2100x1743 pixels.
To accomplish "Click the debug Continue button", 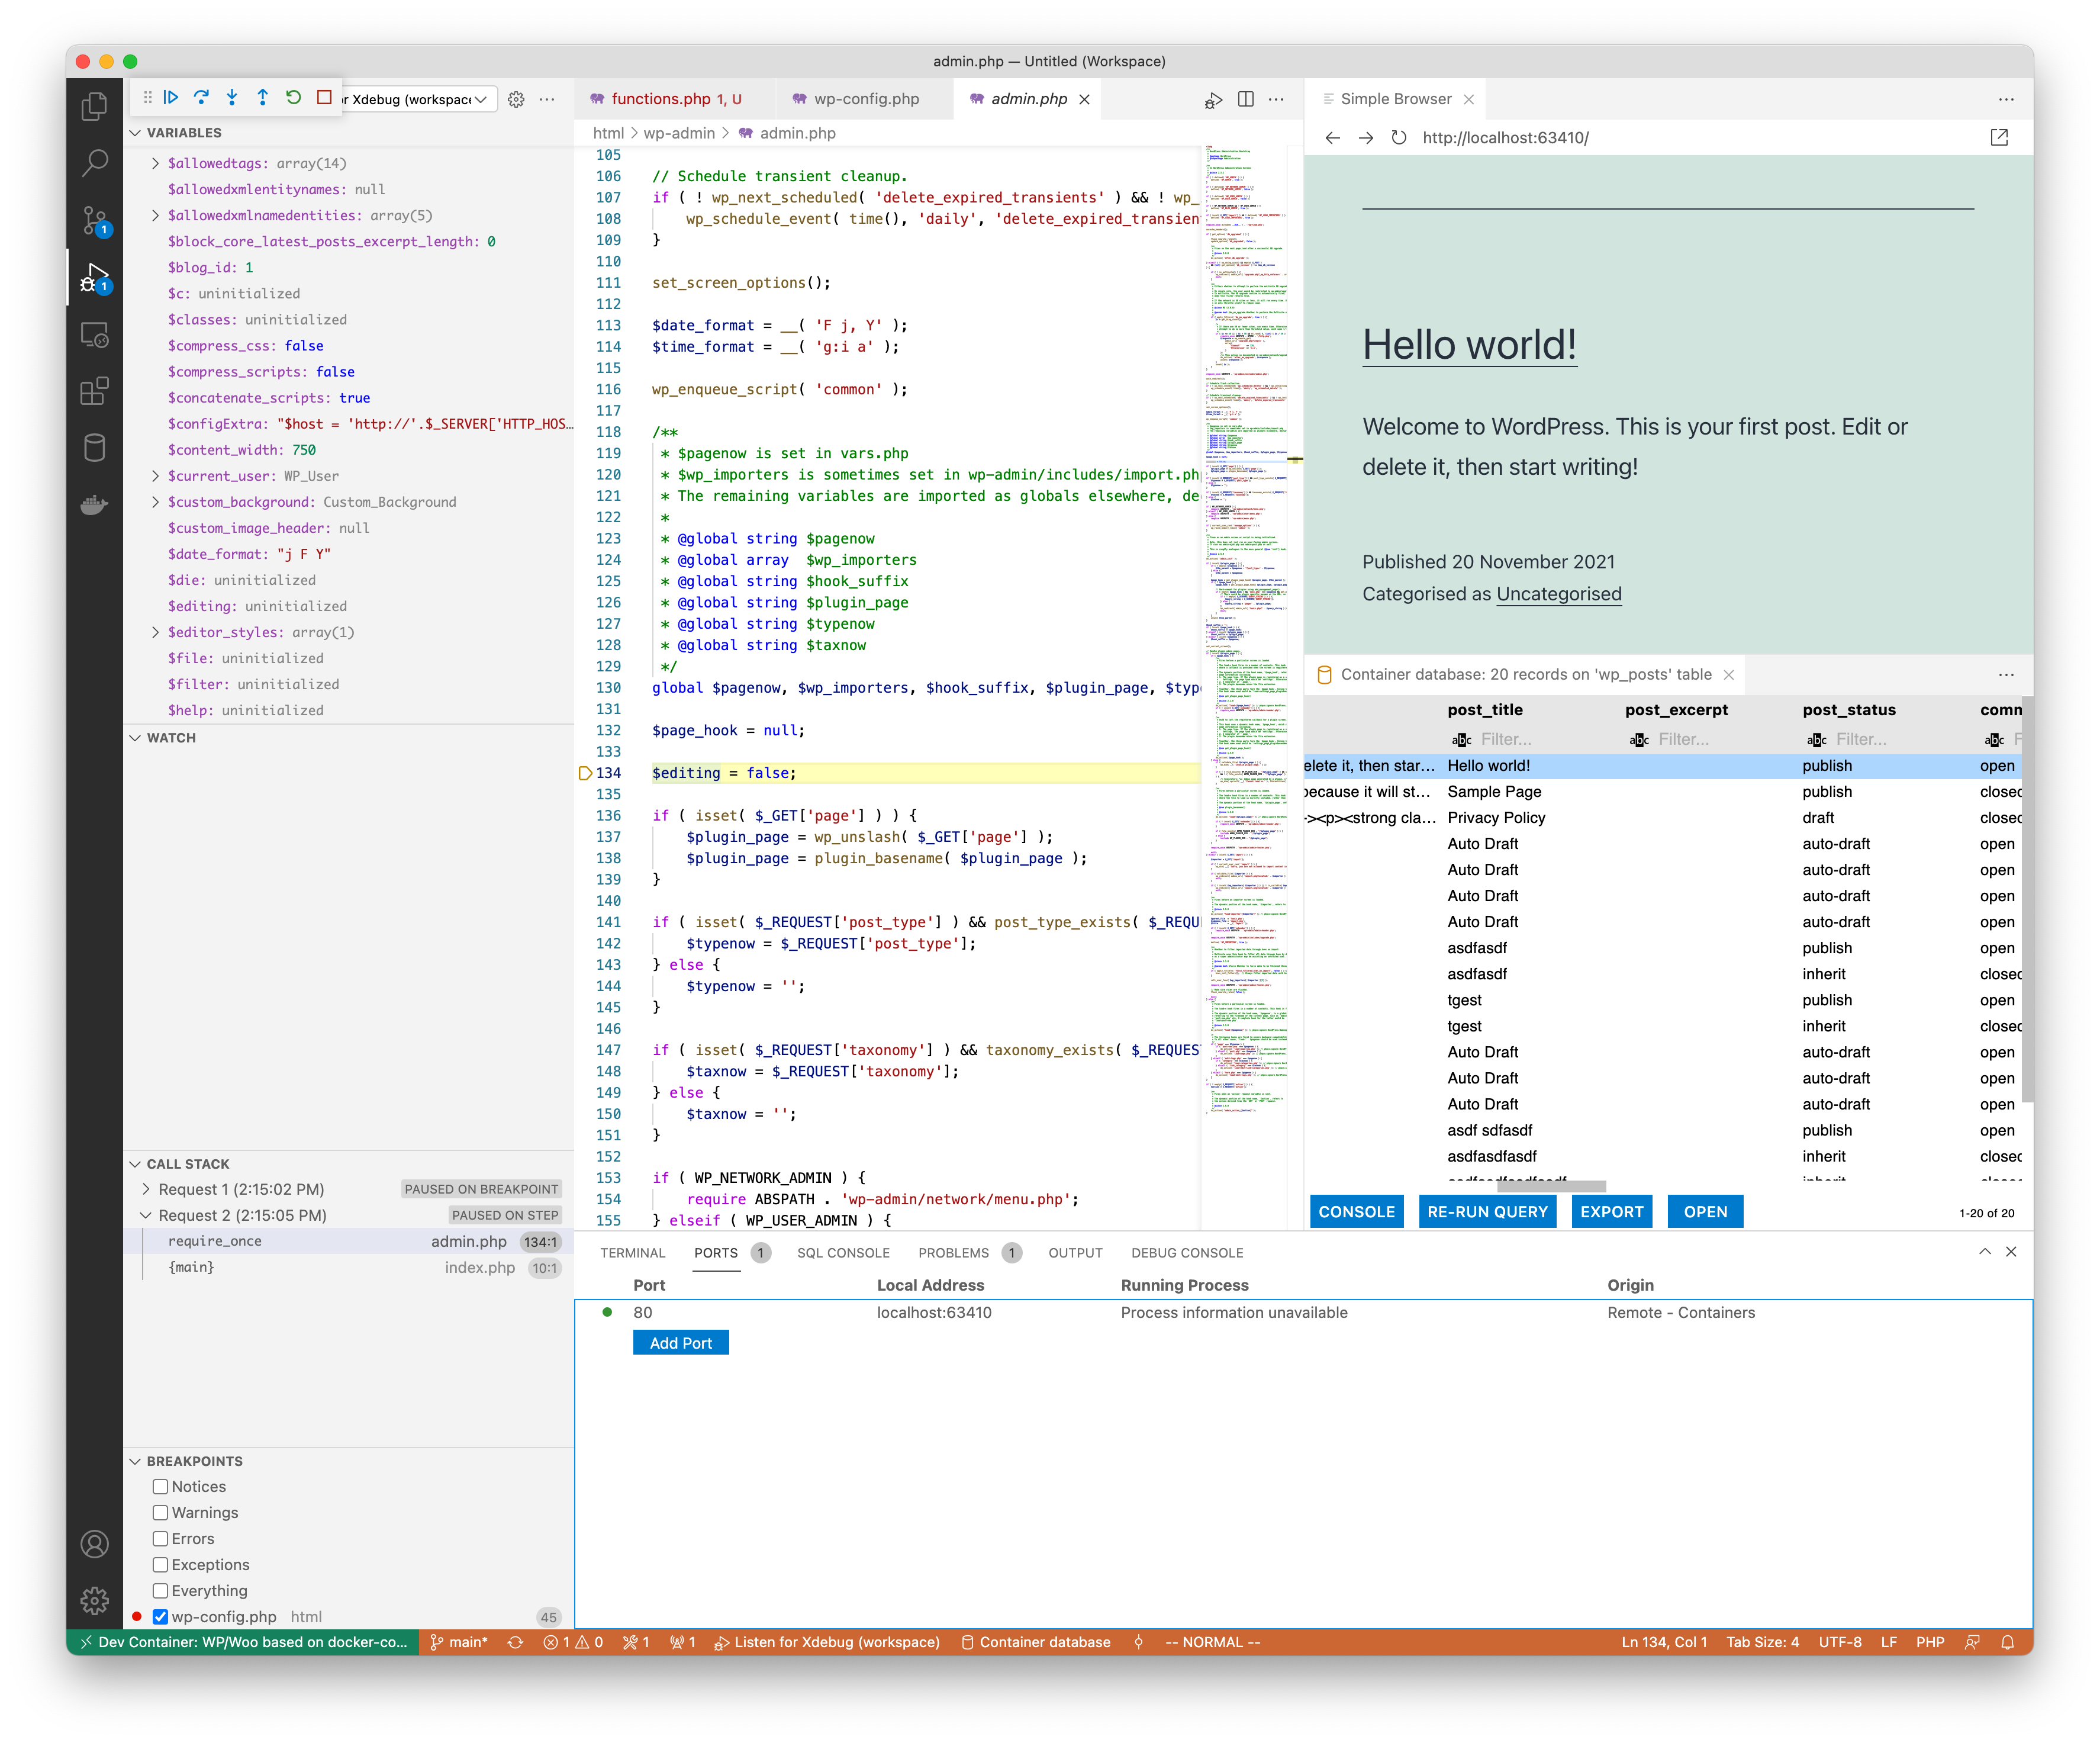I will pos(171,97).
